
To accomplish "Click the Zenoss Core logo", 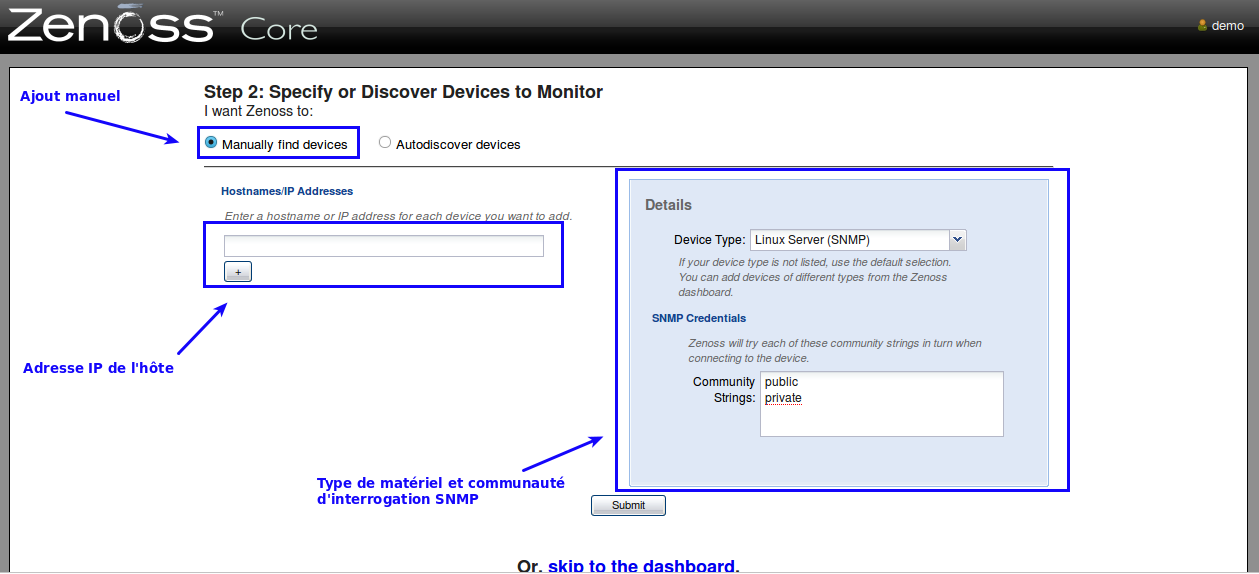I will coord(162,26).
